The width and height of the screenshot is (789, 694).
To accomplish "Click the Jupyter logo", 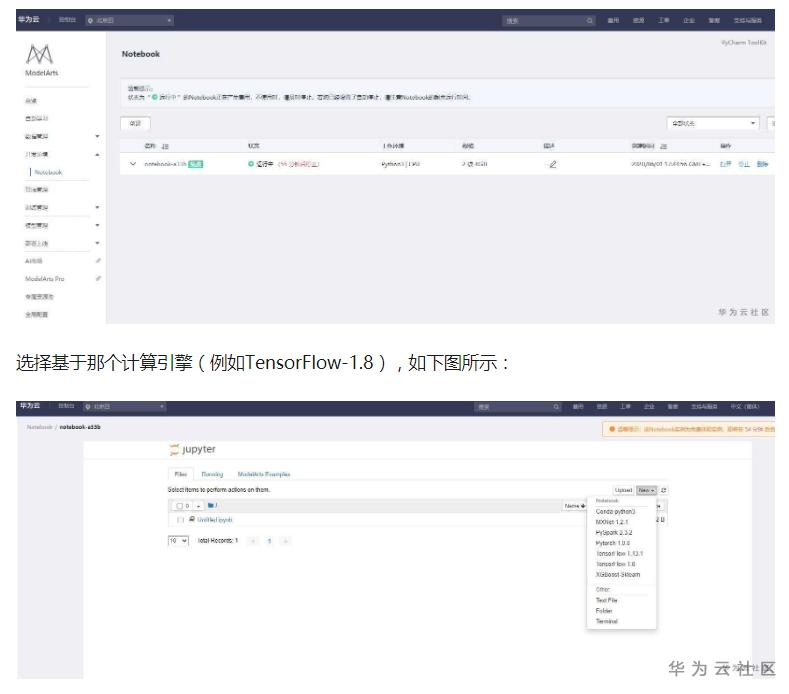I will [193, 449].
